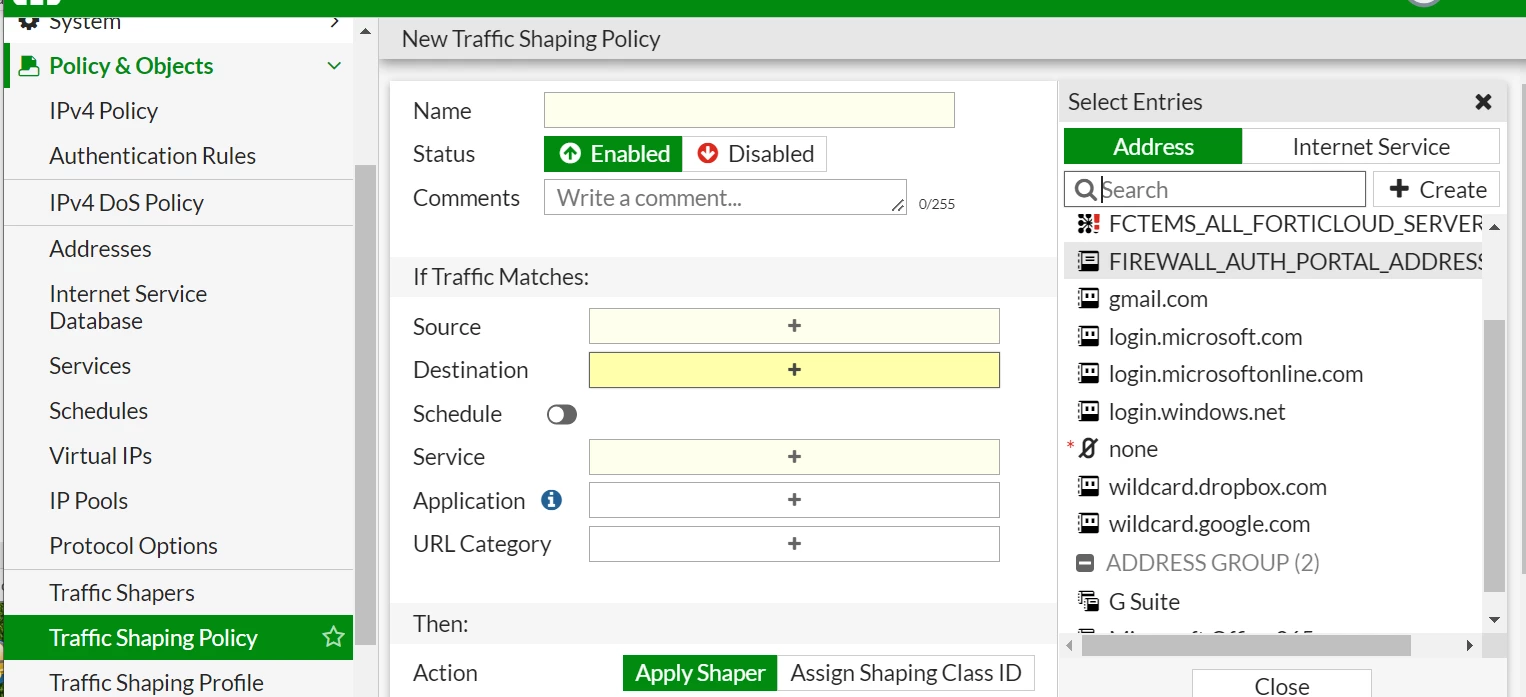
Task: Open Protocol Options page
Action: [133, 546]
